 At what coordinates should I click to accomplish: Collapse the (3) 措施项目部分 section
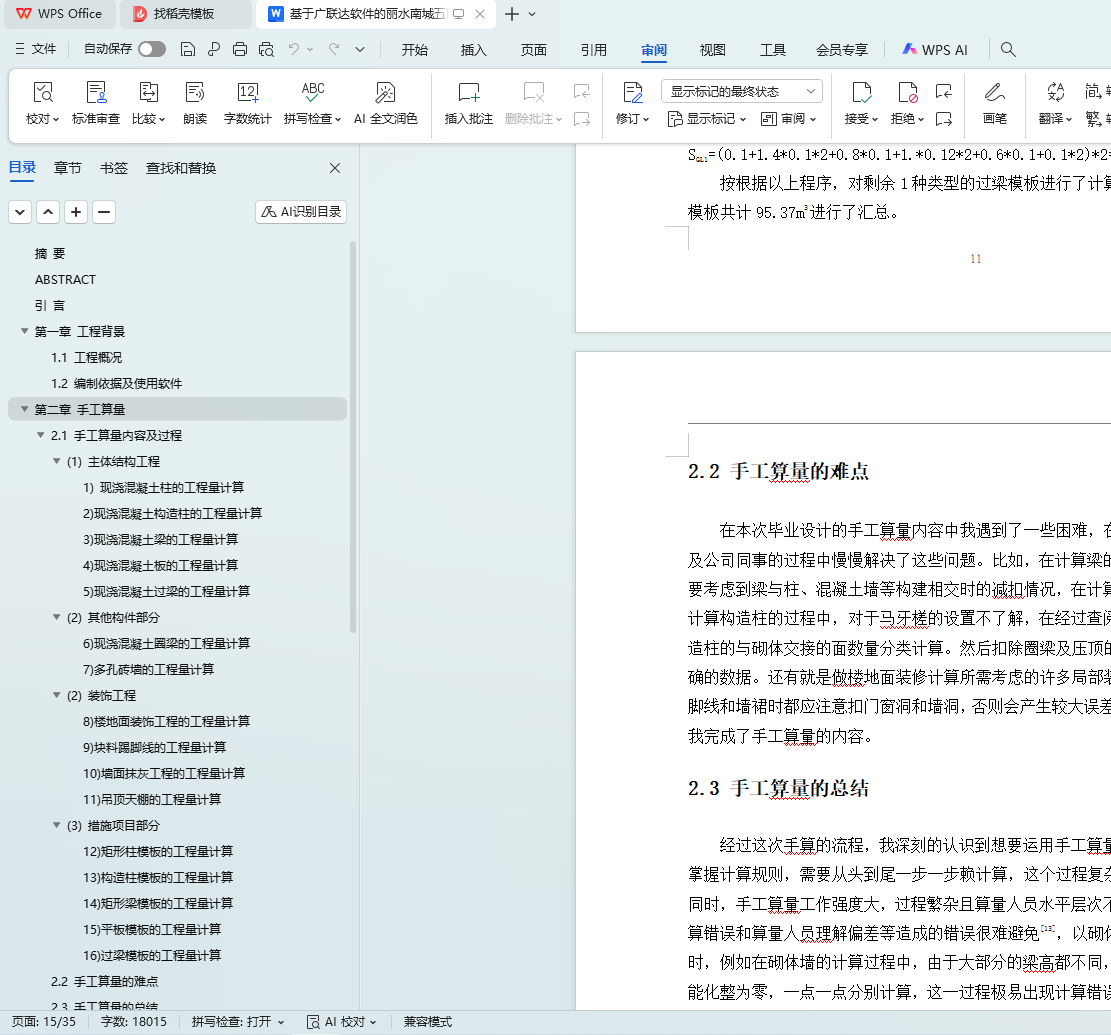57,825
